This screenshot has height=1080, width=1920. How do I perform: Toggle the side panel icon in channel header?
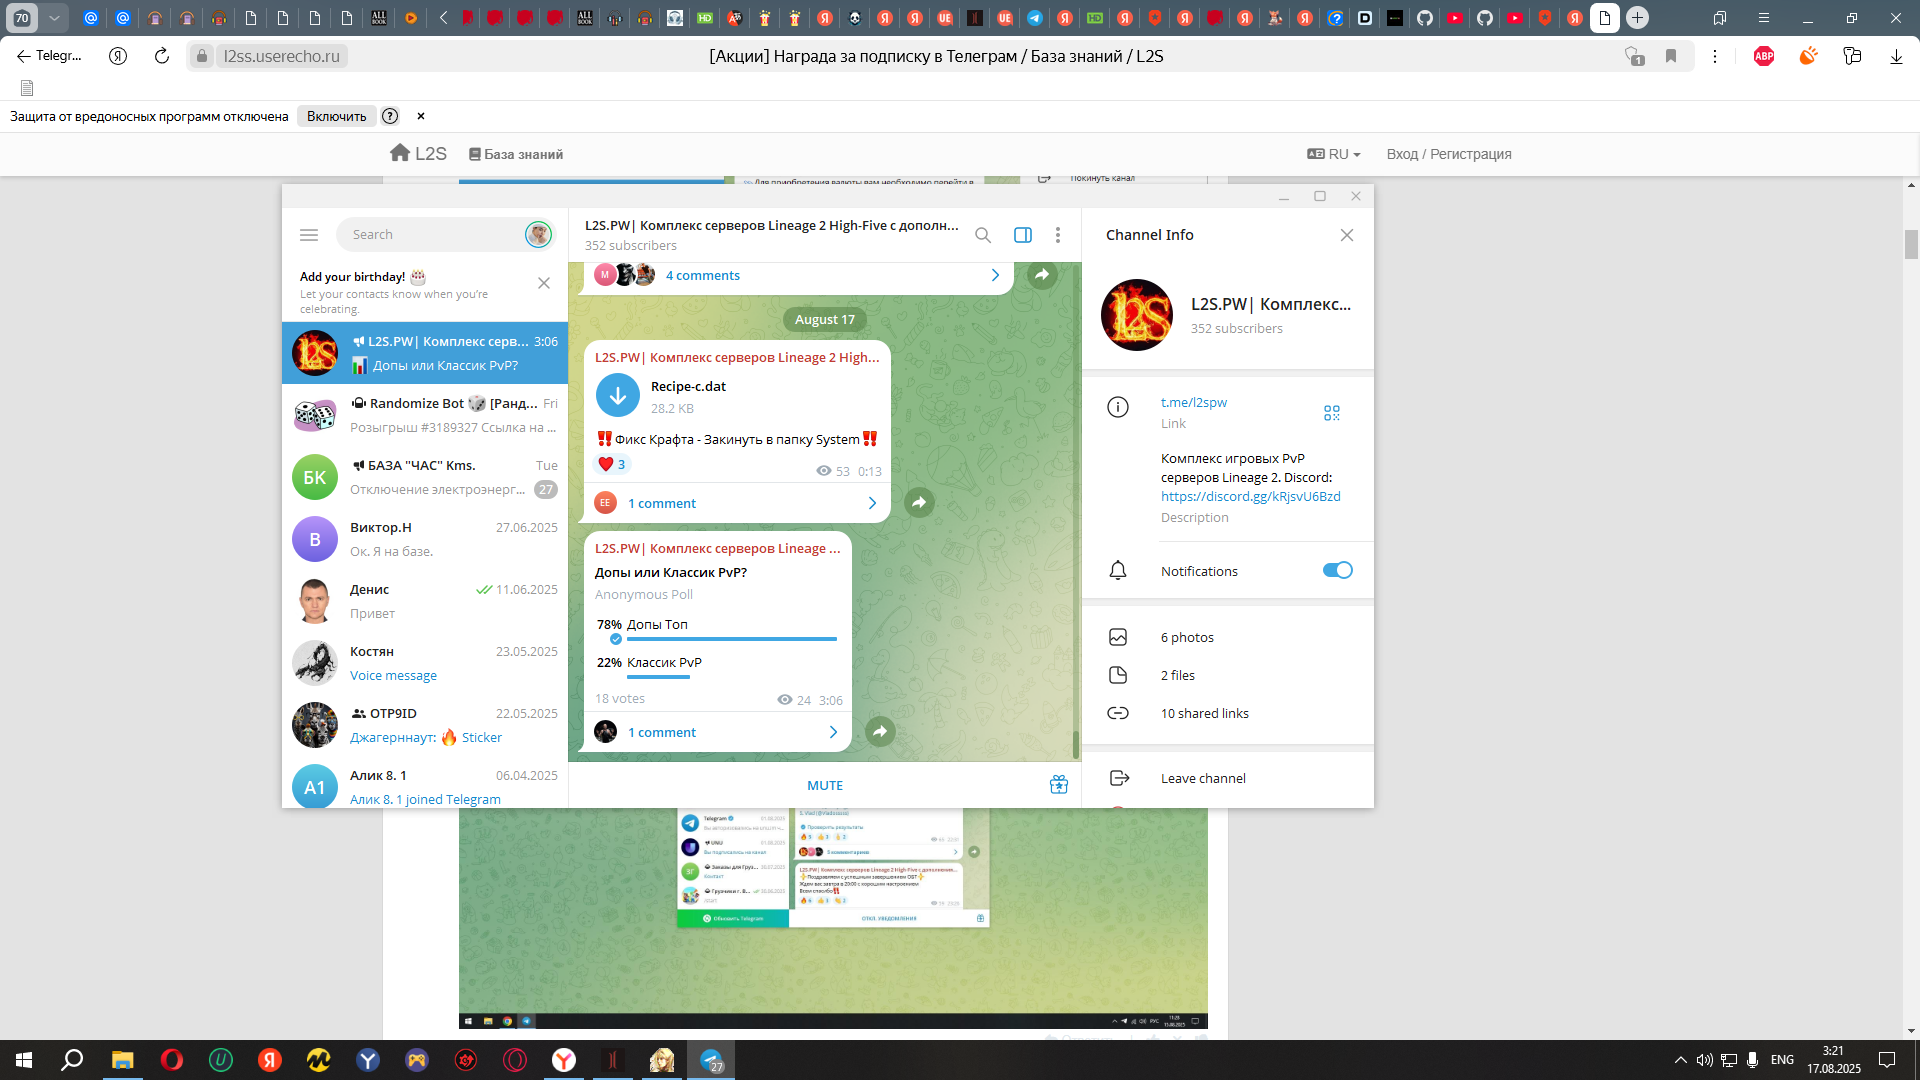pyautogui.click(x=1023, y=235)
